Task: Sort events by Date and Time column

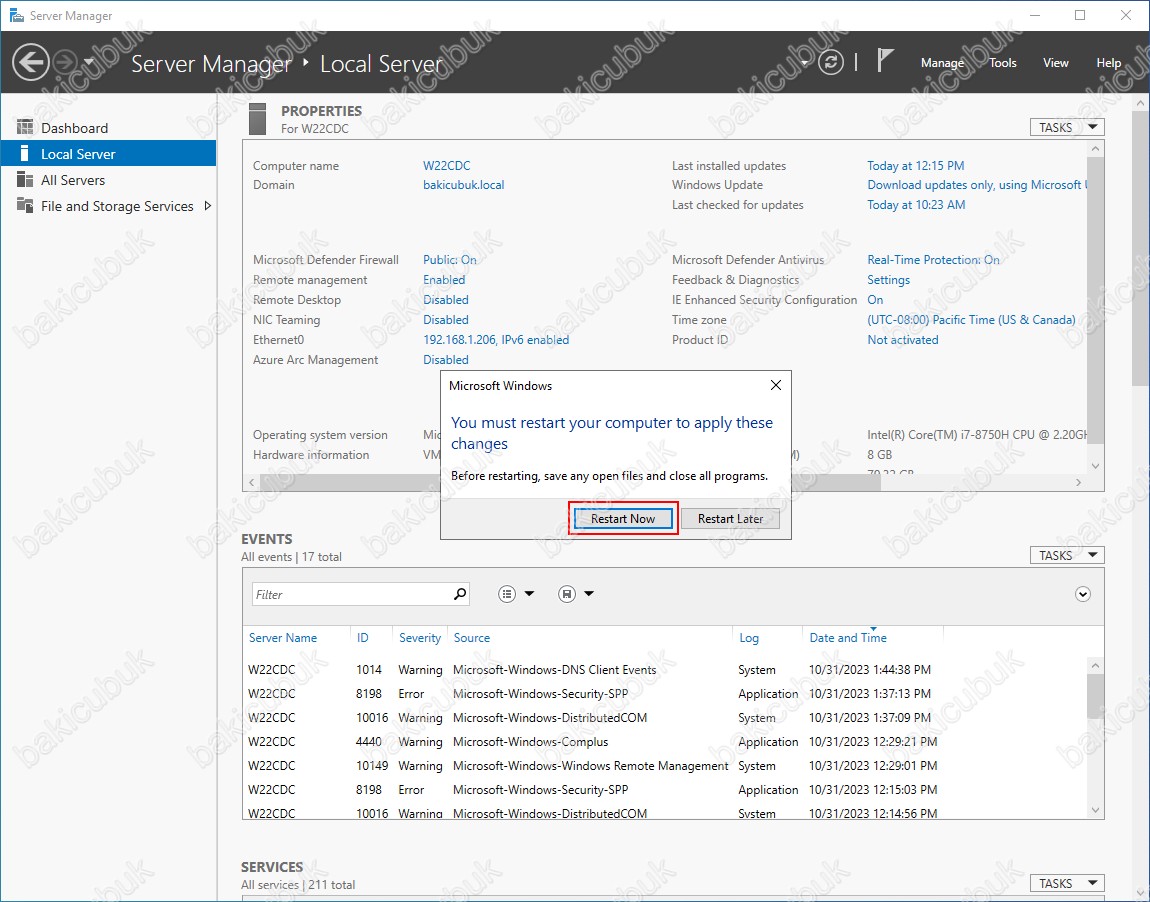Action: [848, 638]
